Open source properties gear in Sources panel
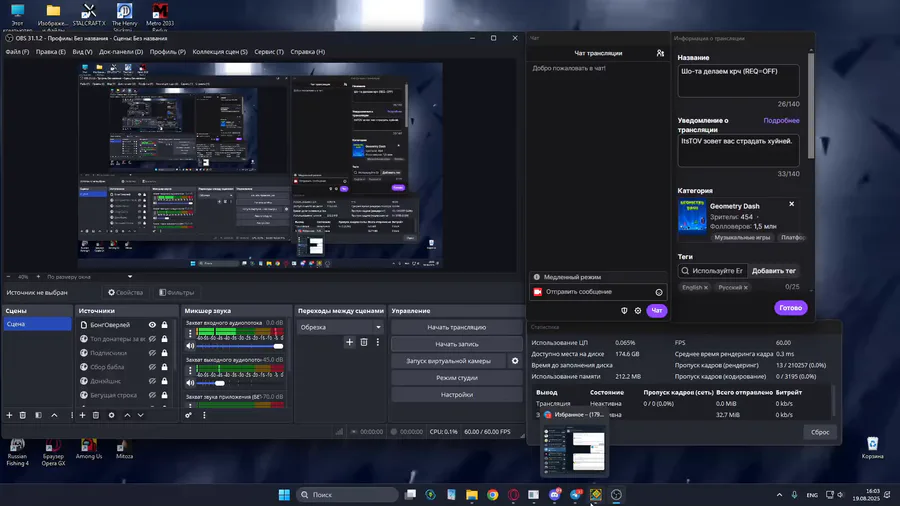 [111, 415]
